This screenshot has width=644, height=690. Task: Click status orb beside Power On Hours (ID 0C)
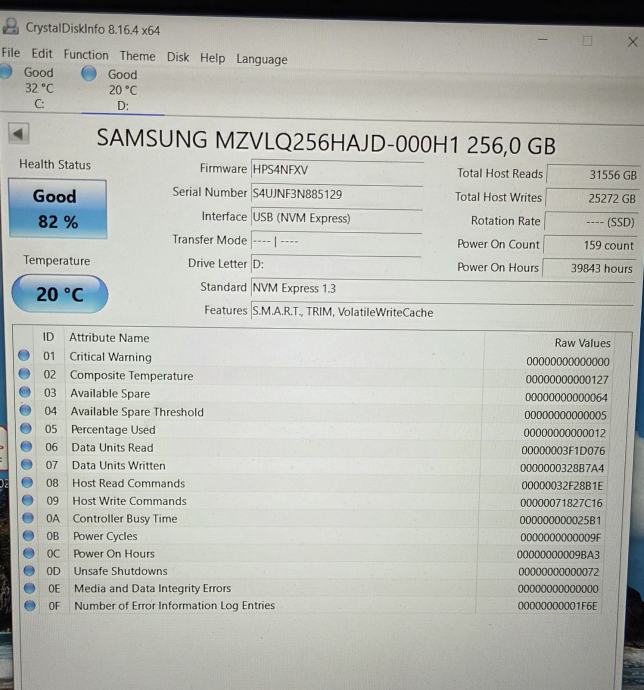(29, 553)
